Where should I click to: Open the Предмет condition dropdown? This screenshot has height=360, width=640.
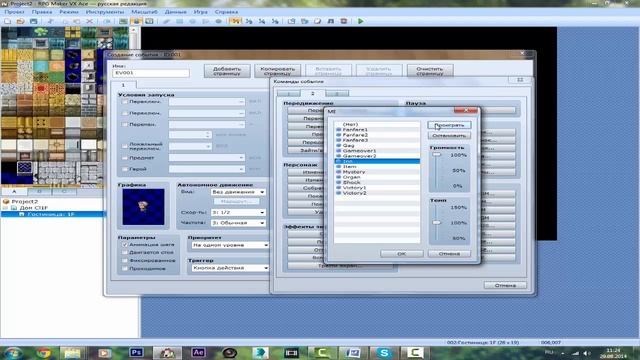pos(207,158)
